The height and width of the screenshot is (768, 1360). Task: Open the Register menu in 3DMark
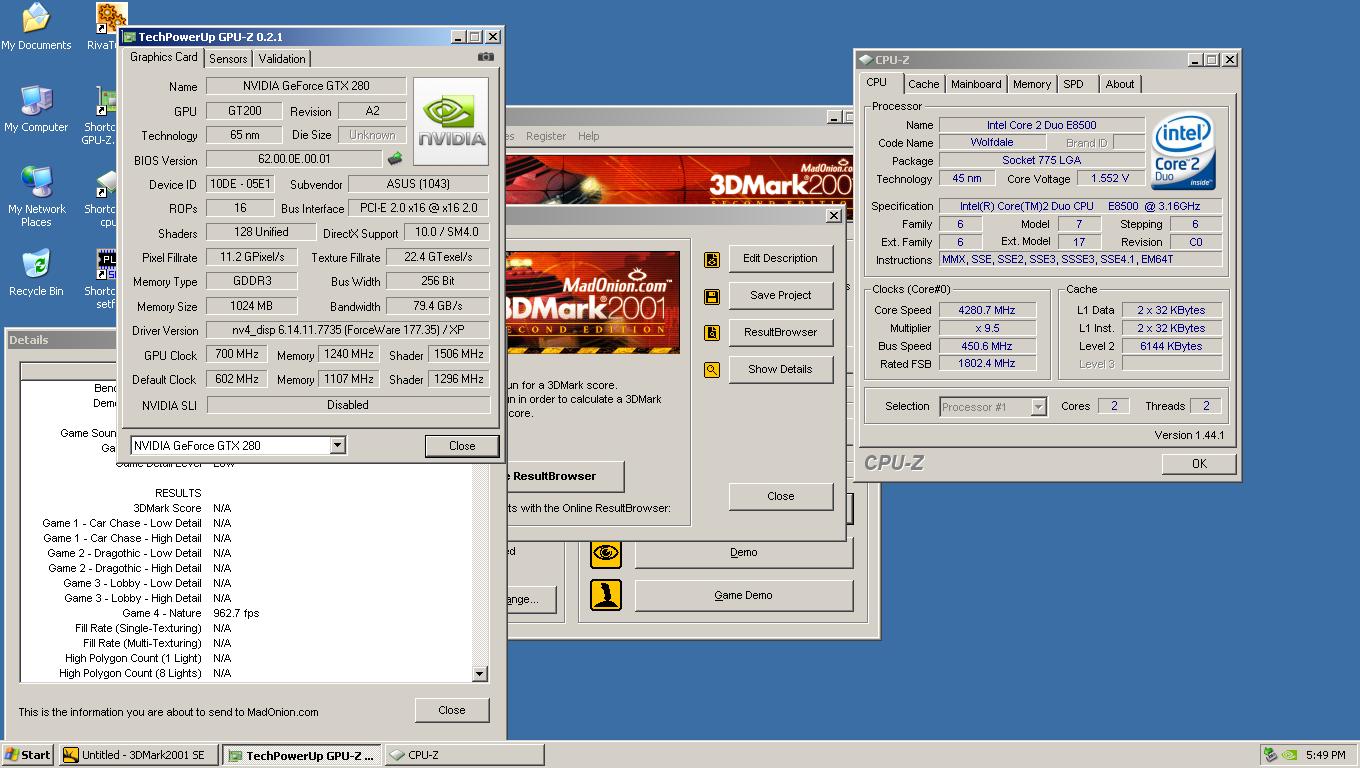(x=546, y=136)
